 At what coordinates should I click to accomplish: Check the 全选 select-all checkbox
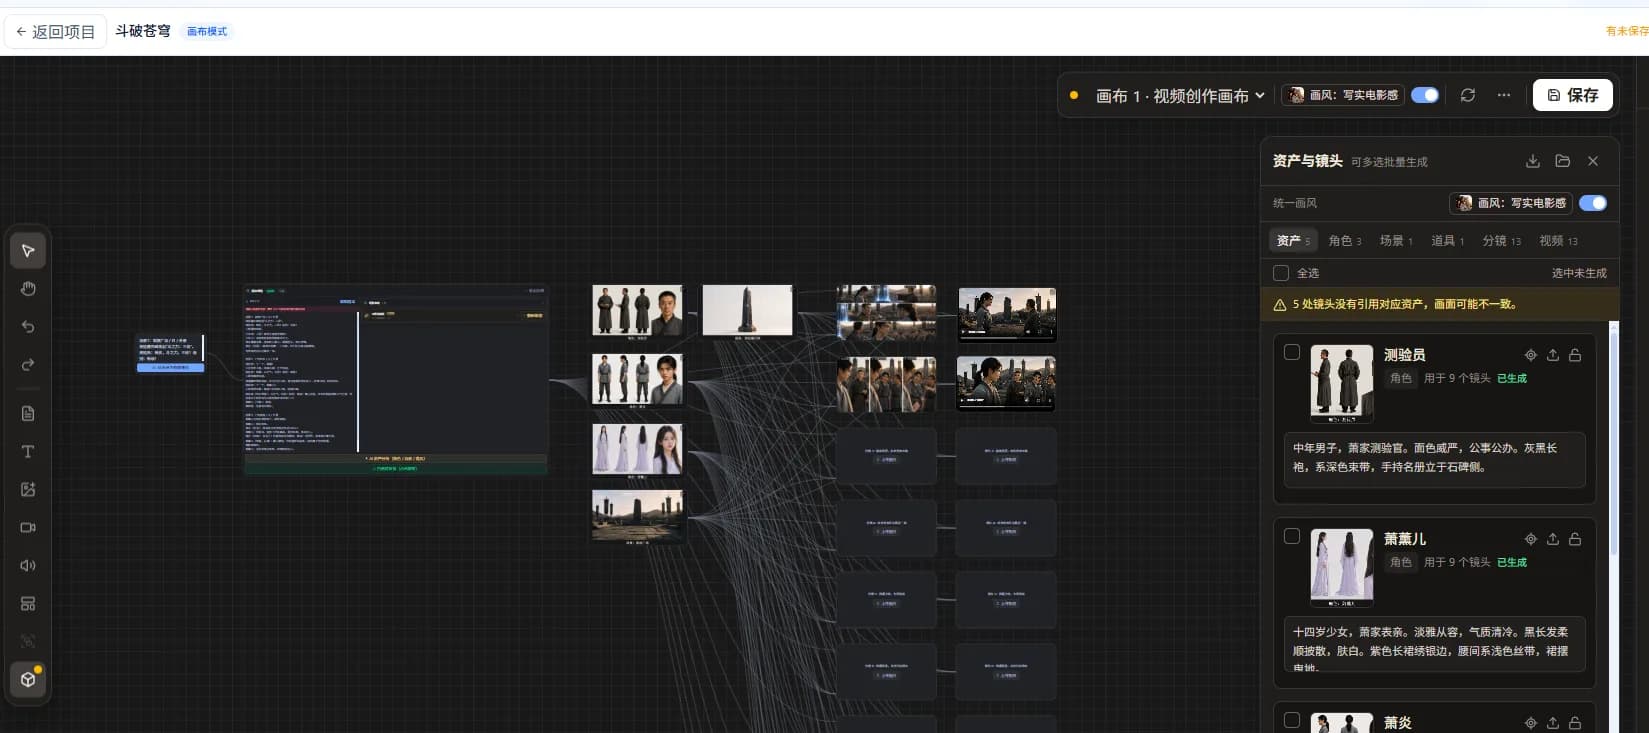[x=1281, y=273]
